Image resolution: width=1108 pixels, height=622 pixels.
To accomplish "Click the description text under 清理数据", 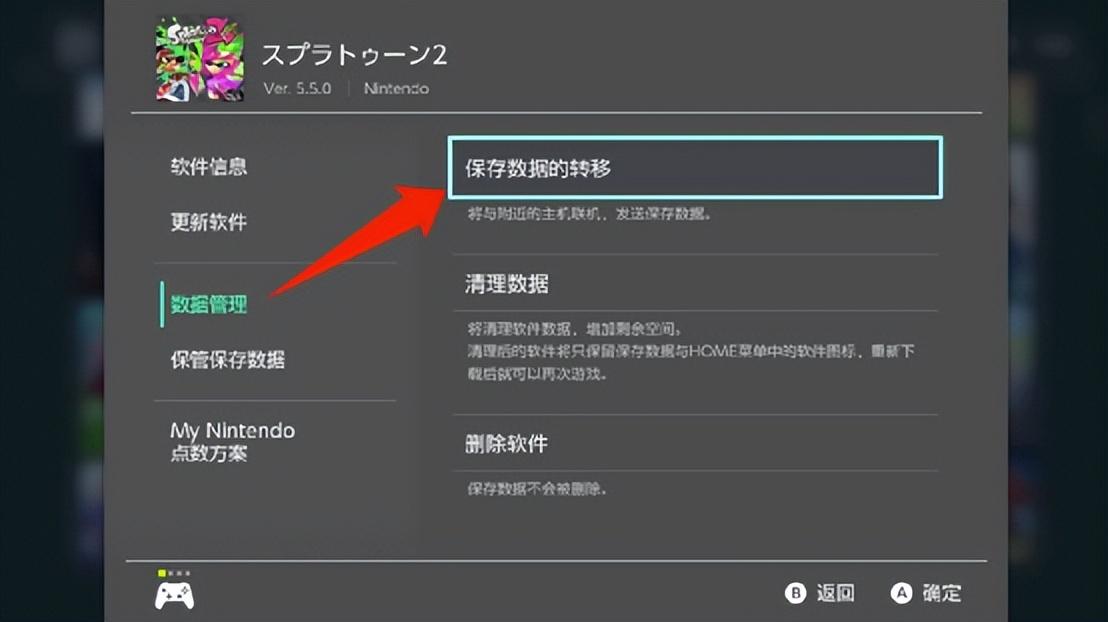I will point(690,351).
